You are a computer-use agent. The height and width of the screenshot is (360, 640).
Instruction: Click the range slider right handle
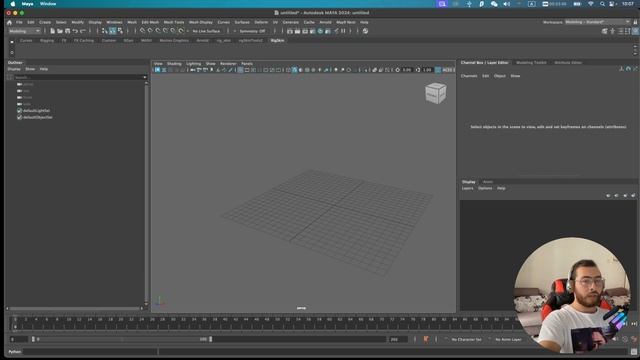211,339
